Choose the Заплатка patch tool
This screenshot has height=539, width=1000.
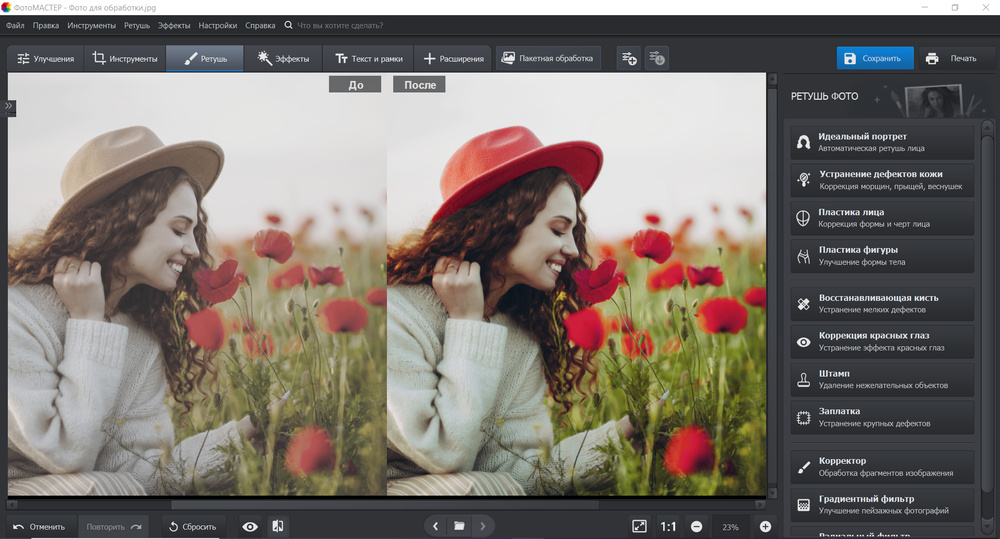pos(881,417)
